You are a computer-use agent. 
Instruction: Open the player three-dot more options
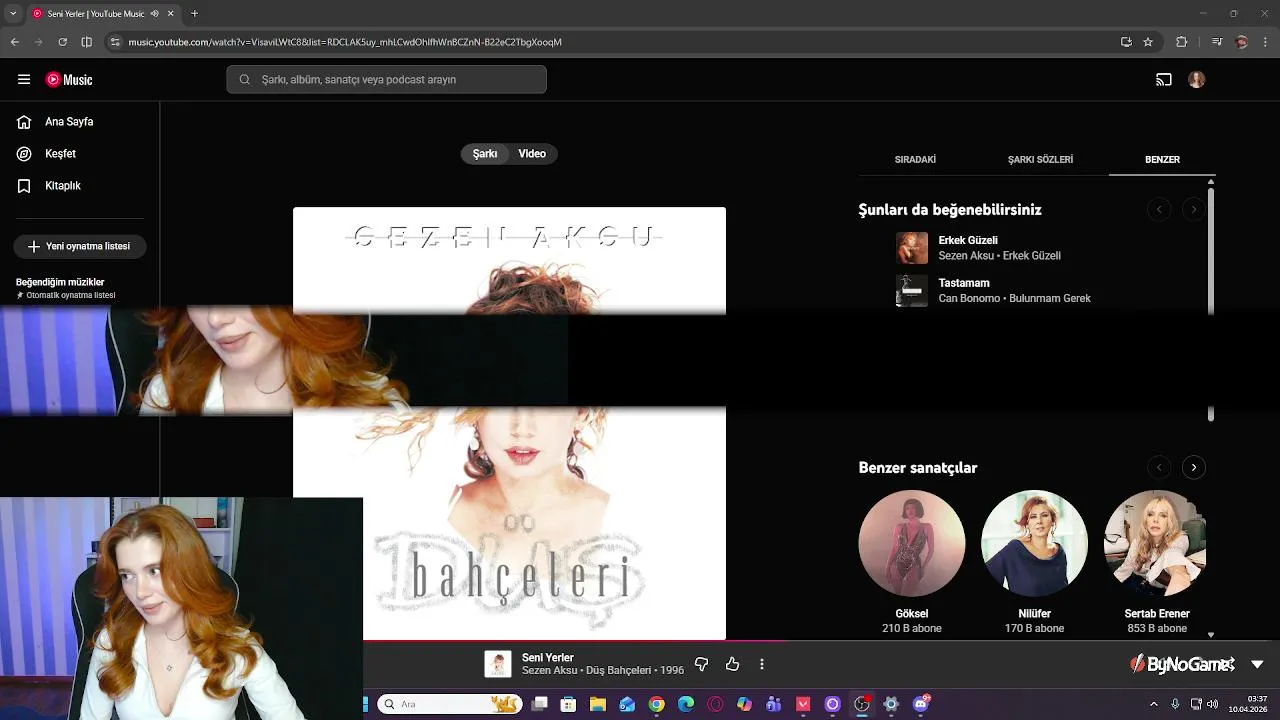(x=762, y=664)
